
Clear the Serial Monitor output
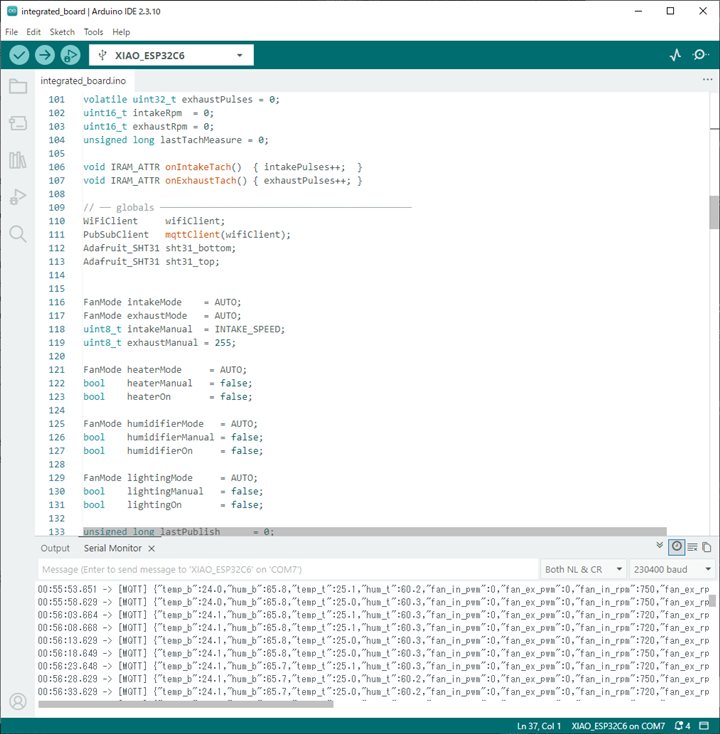pyautogui.click(x=692, y=547)
